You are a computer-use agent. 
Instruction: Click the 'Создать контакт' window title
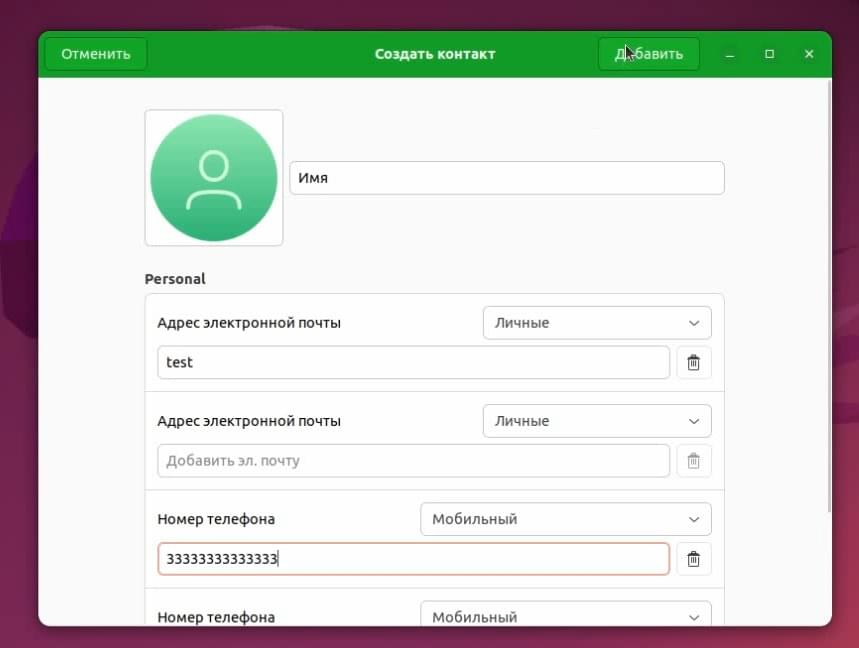click(435, 54)
